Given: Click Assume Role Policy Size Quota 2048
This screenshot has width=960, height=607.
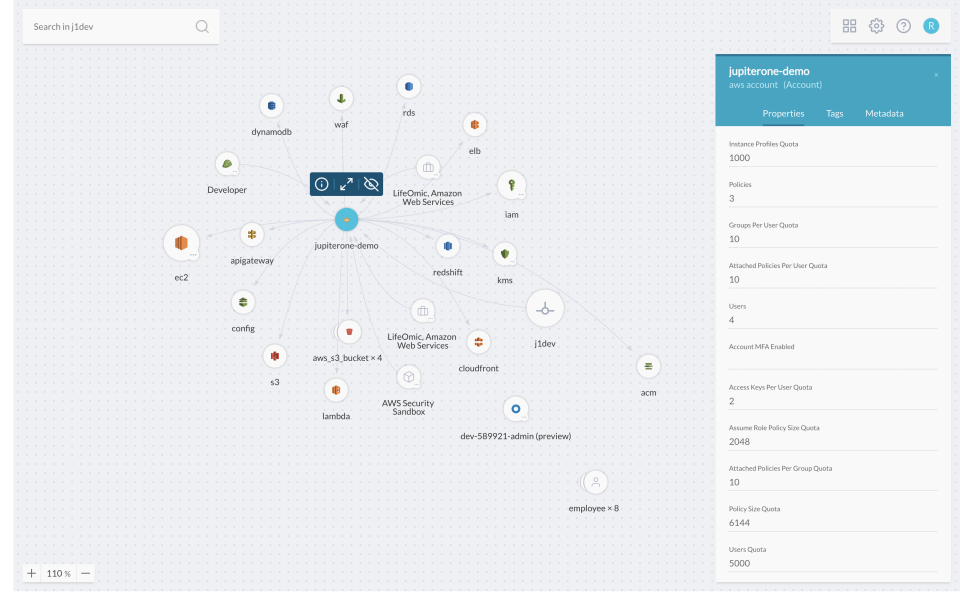Looking at the screenshot, I should click(740, 442).
